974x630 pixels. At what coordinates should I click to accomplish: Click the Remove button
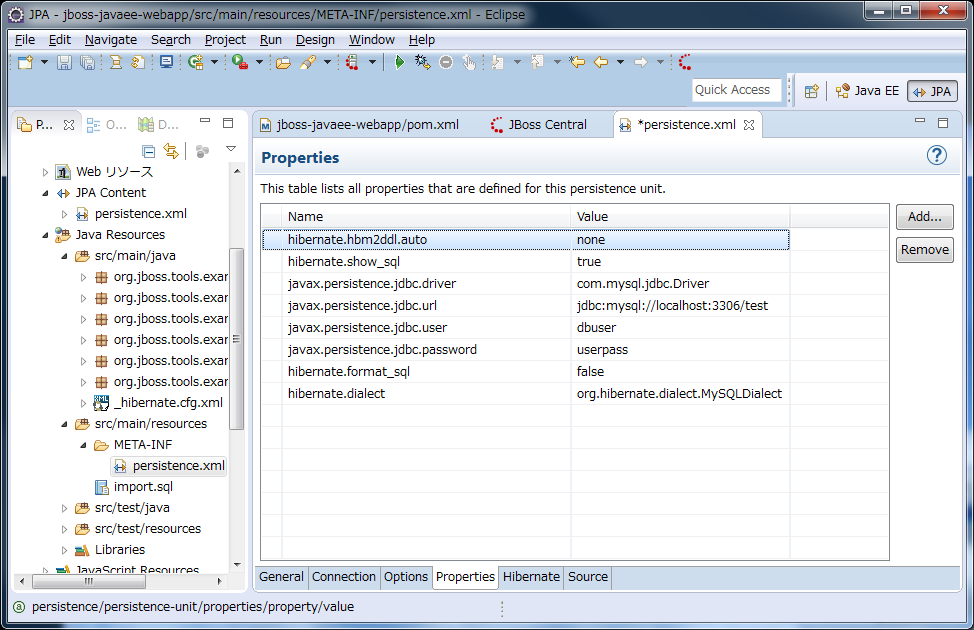click(924, 250)
